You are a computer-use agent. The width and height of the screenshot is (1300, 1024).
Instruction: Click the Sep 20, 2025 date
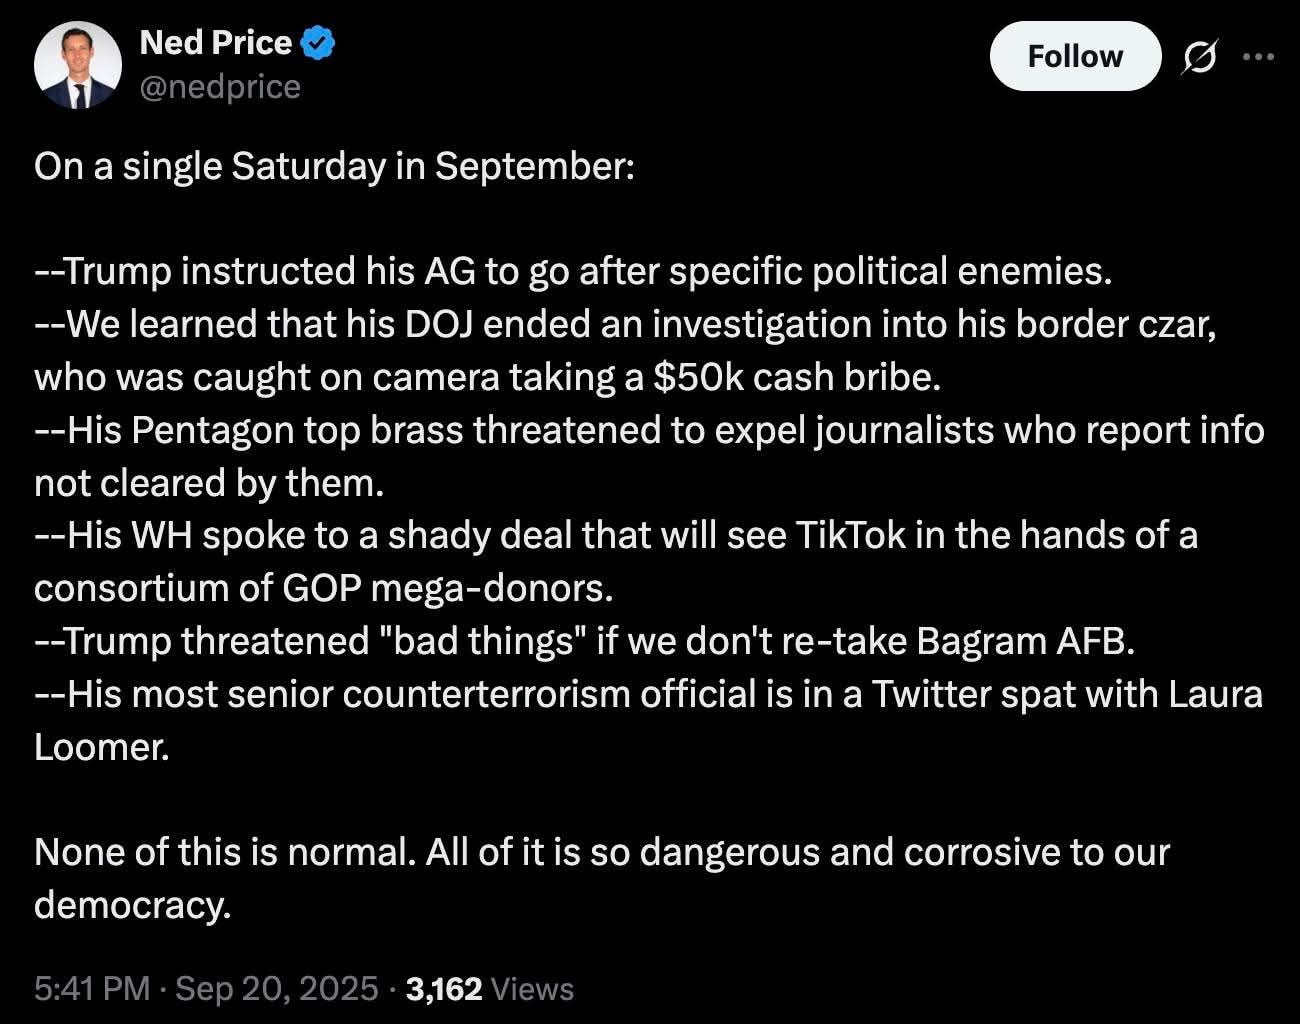[x=277, y=989]
